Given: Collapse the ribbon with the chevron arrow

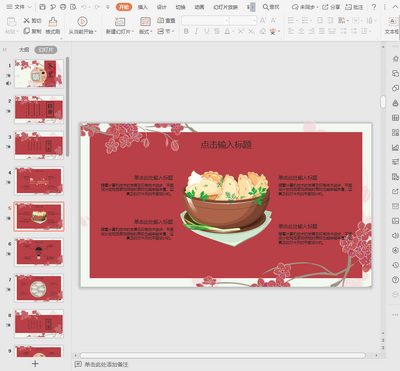Looking at the screenshot, I should (395, 7).
